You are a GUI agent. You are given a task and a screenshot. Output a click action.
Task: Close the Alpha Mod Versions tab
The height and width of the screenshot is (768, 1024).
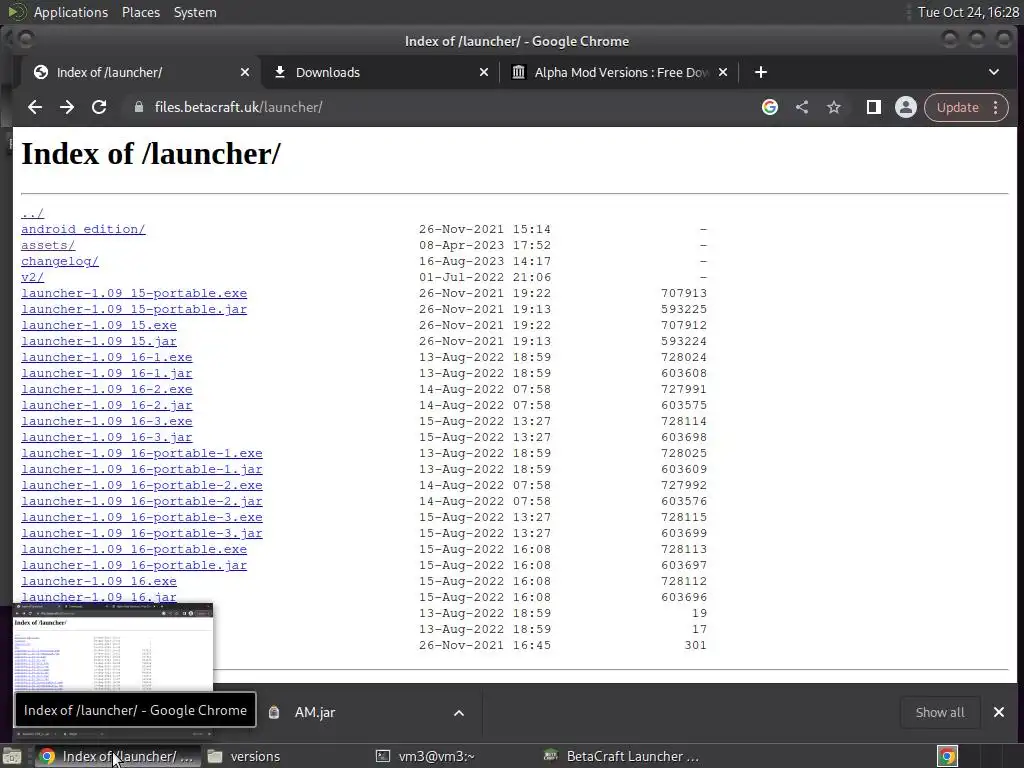pos(723,72)
